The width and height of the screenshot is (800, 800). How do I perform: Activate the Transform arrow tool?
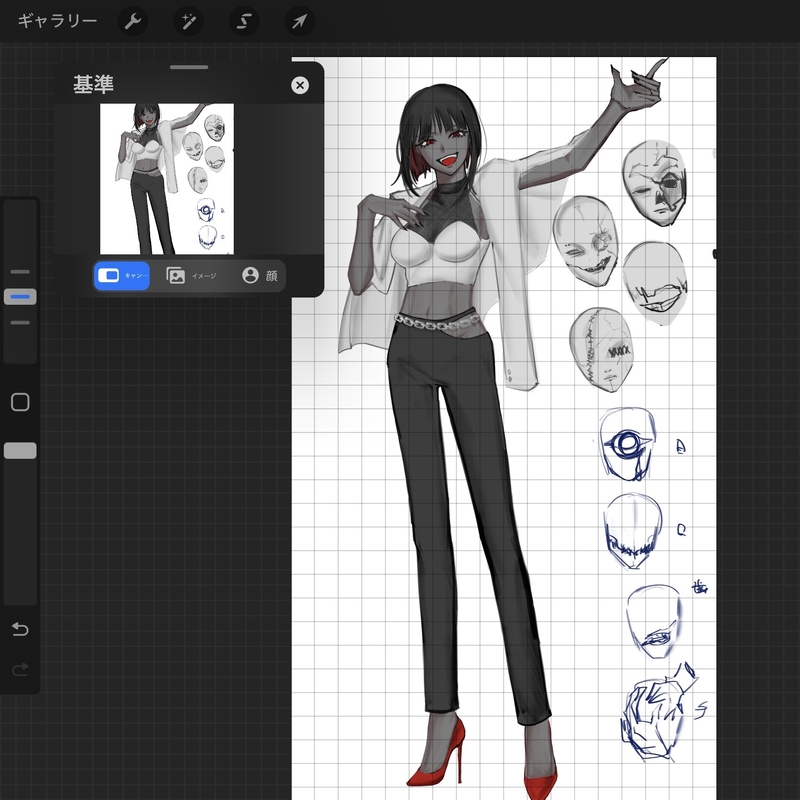coord(298,21)
